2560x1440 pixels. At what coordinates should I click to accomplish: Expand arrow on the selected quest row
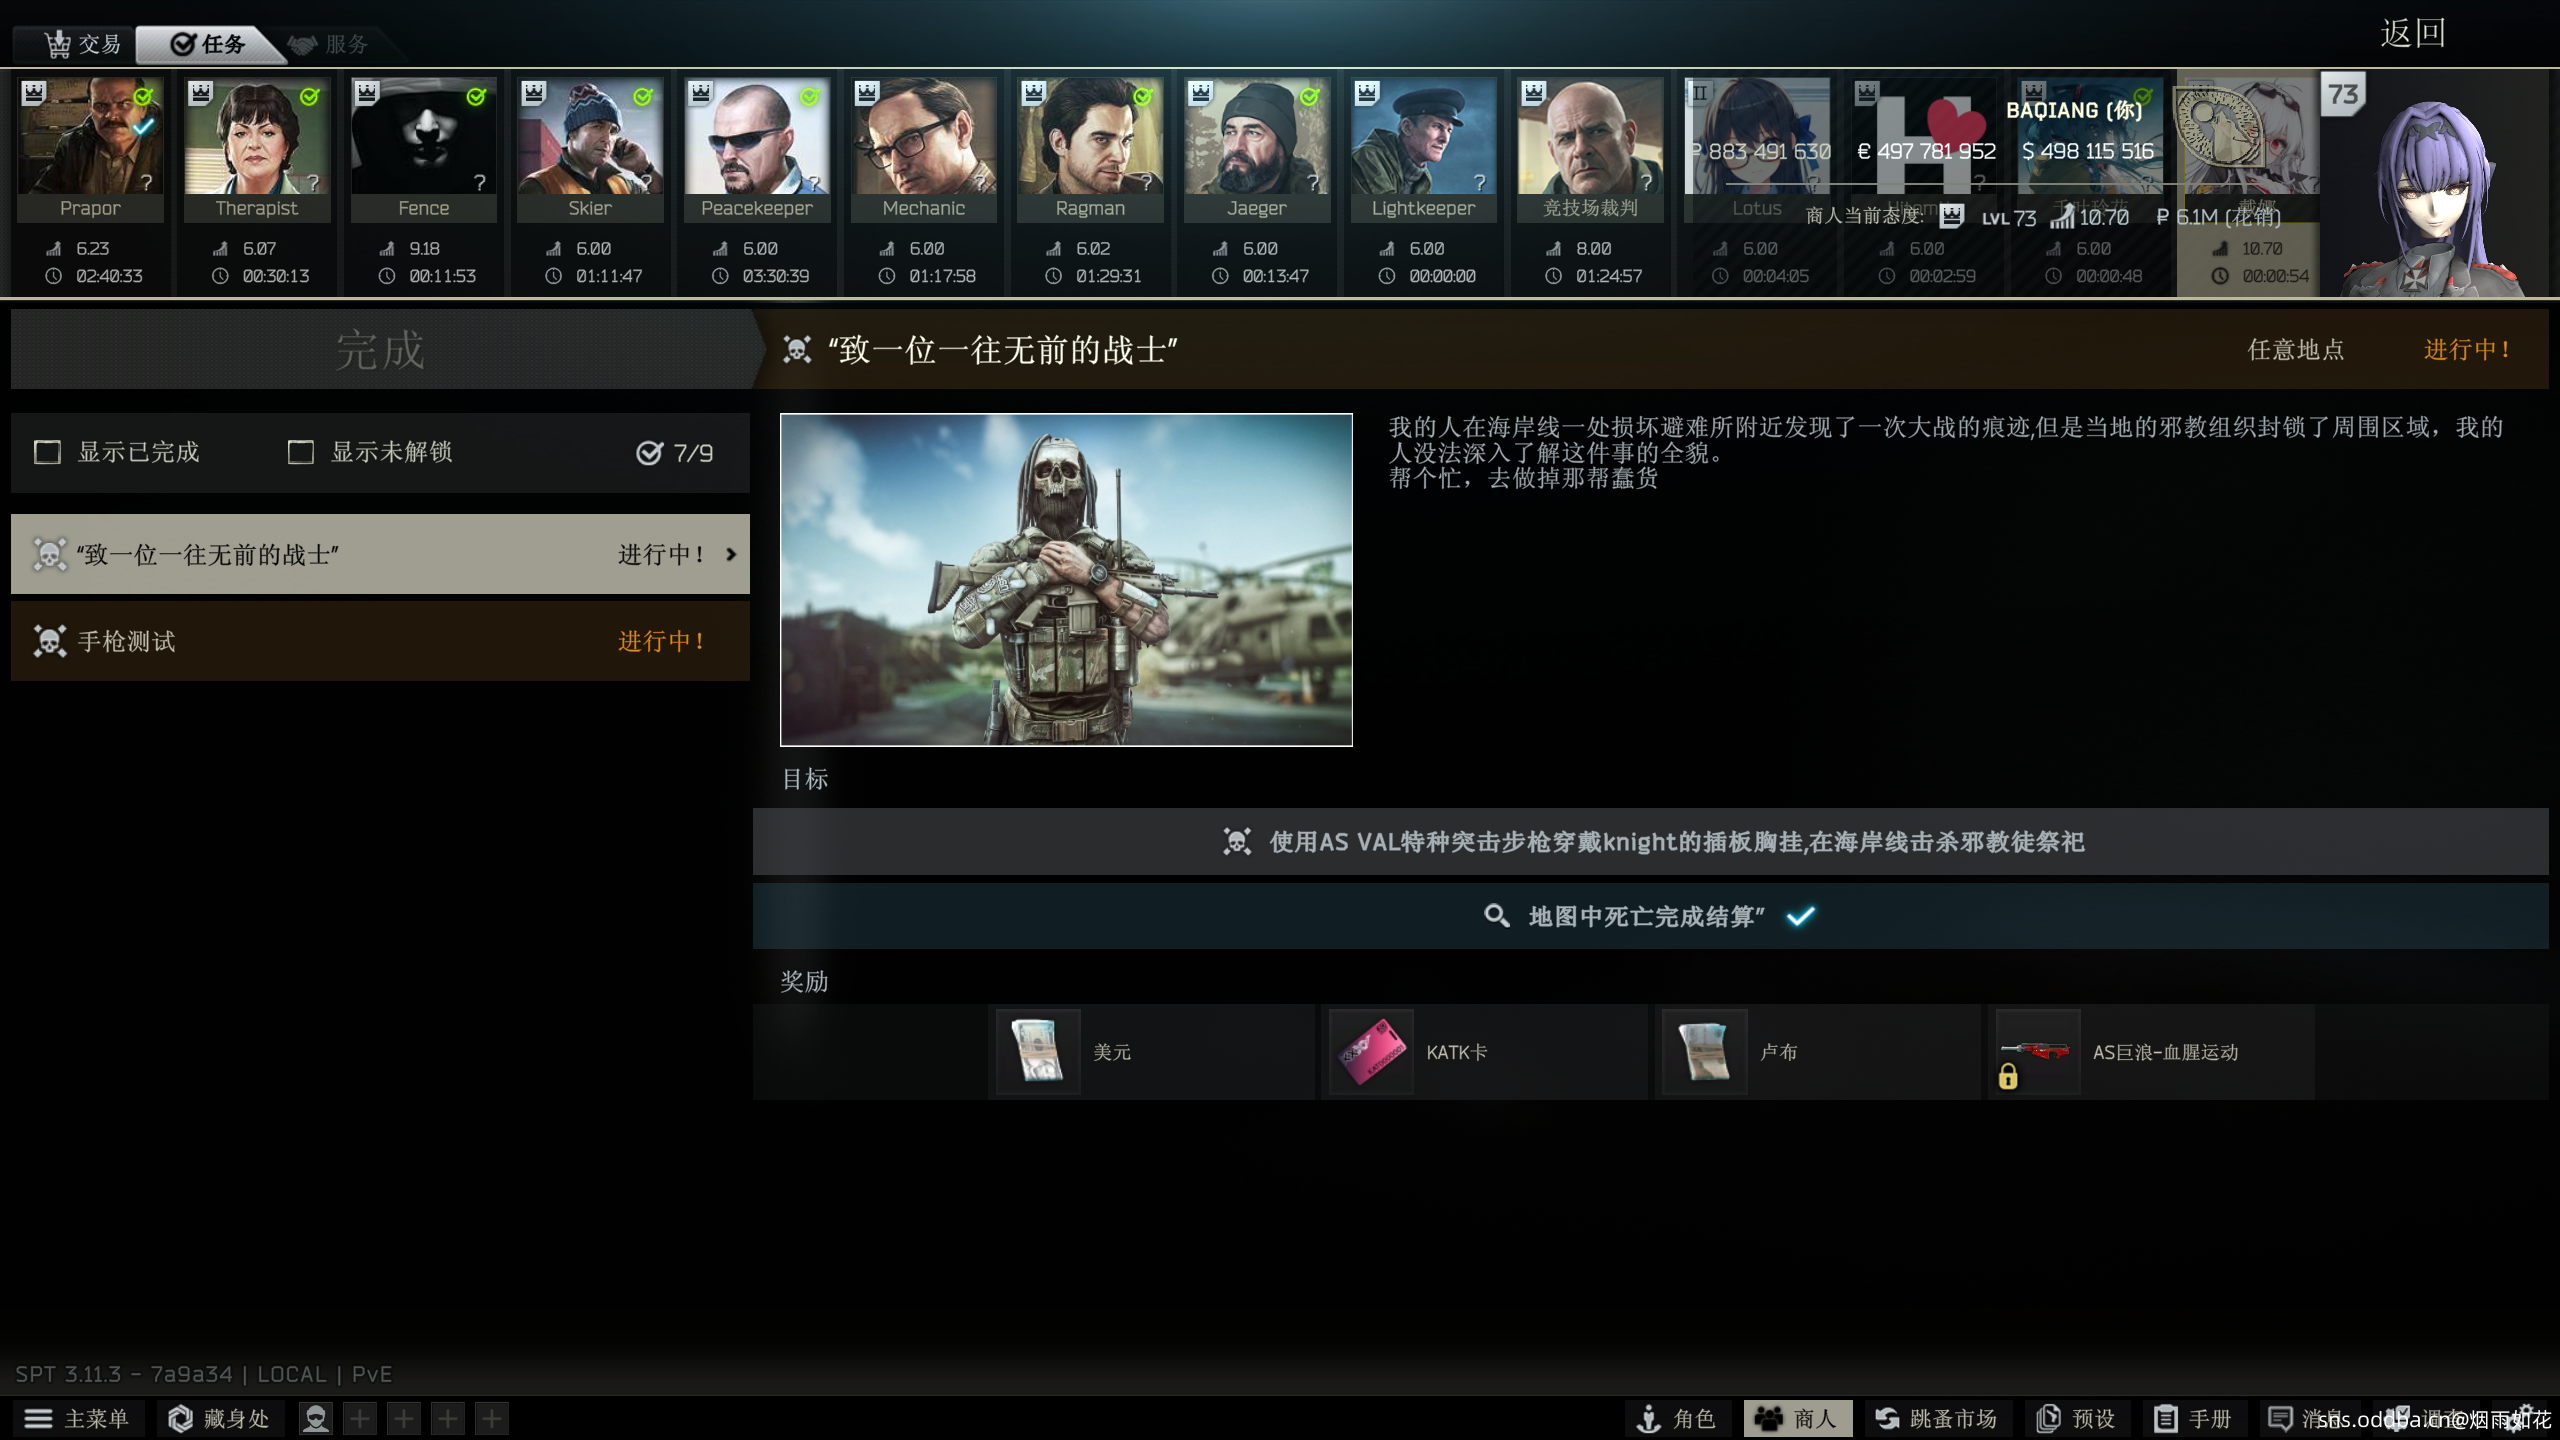point(731,554)
